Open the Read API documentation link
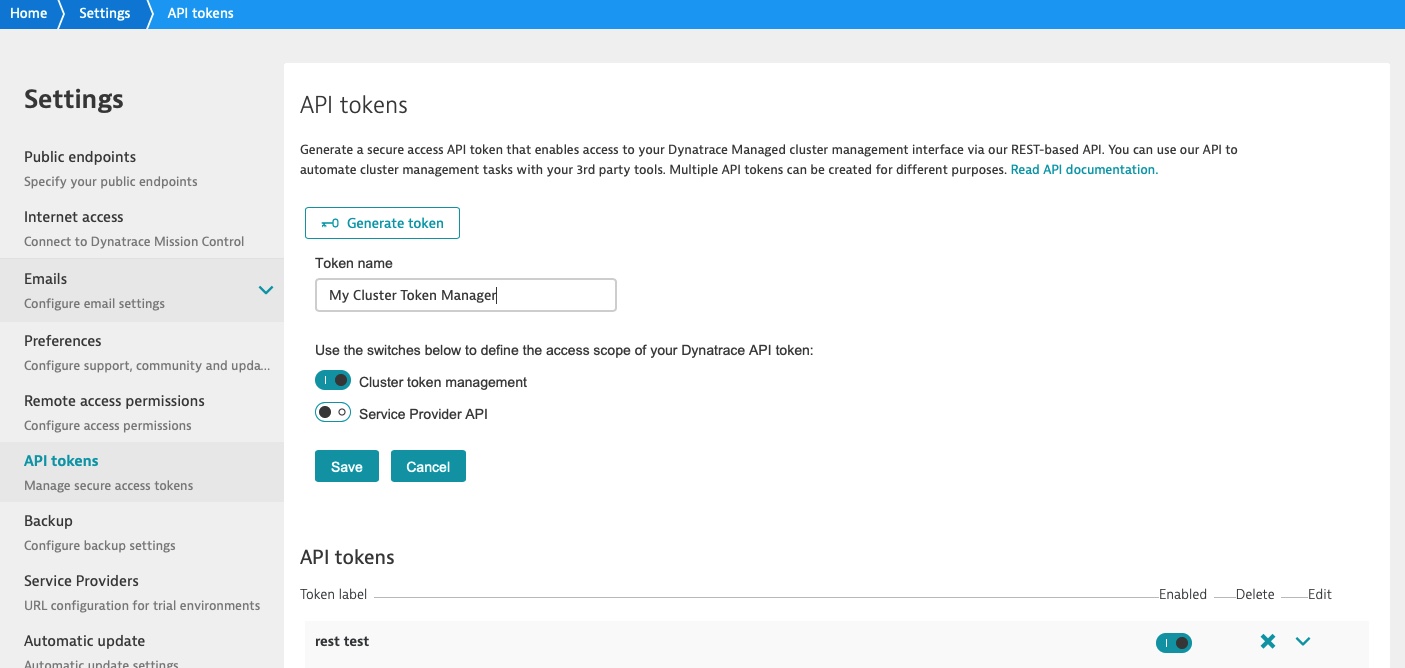The height and width of the screenshot is (668, 1405). pos(1084,170)
